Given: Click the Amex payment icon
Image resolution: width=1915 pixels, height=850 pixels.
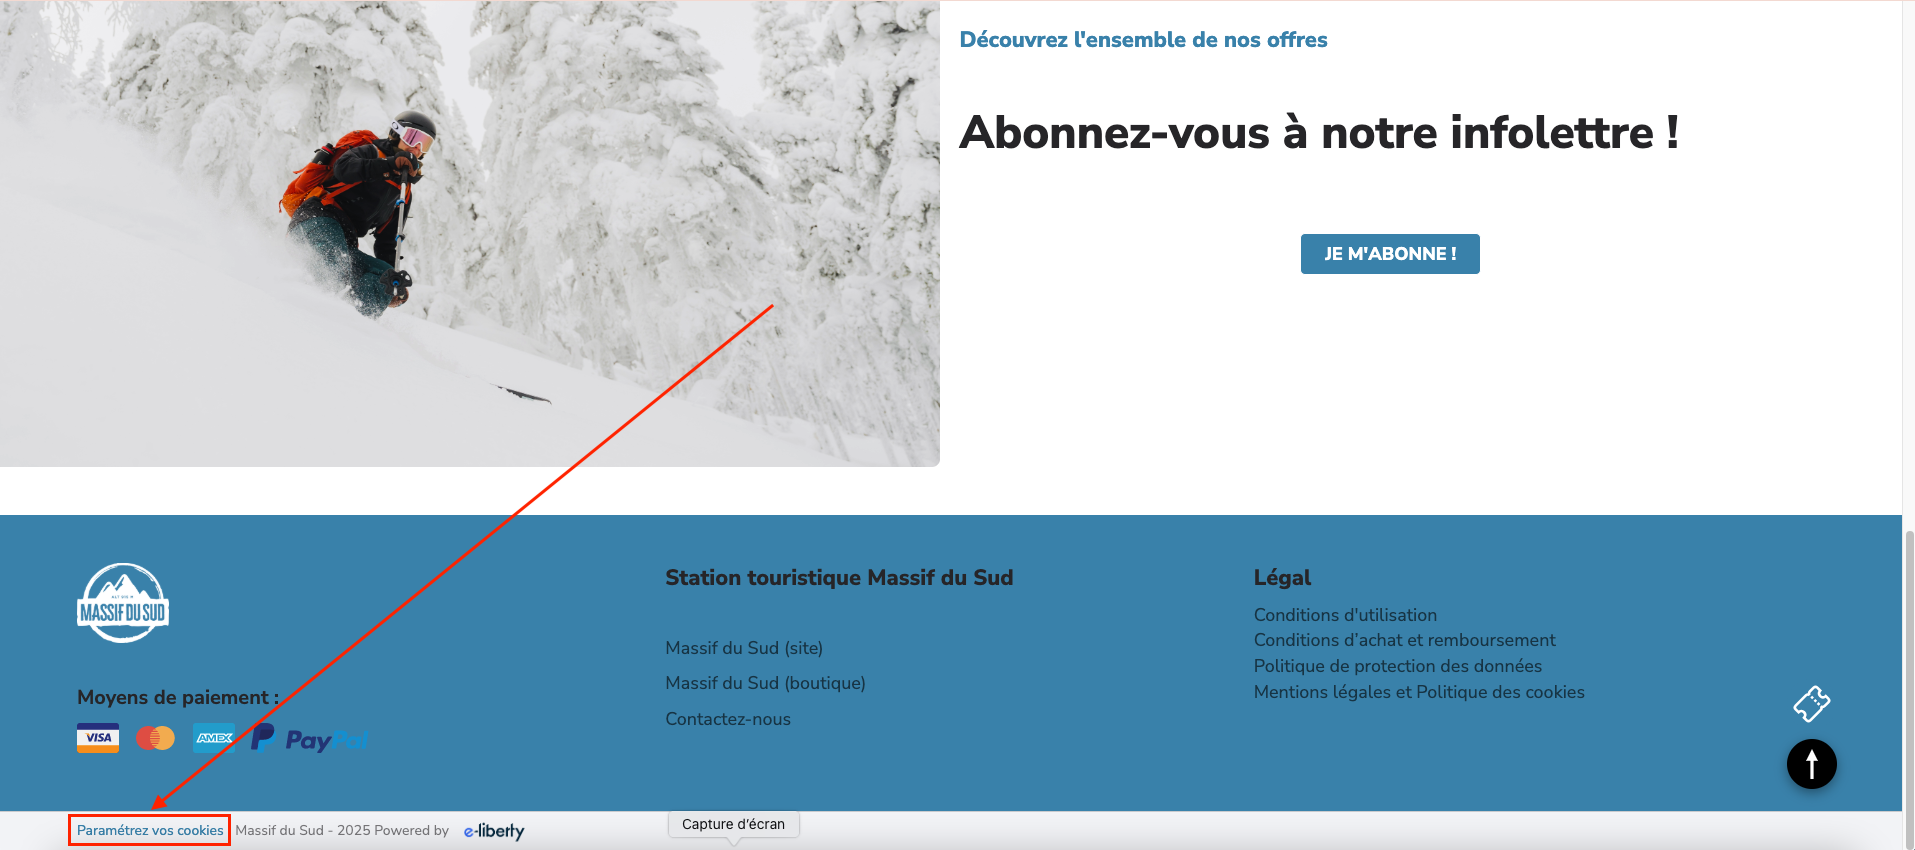Looking at the screenshot, I should pos(214,738).
